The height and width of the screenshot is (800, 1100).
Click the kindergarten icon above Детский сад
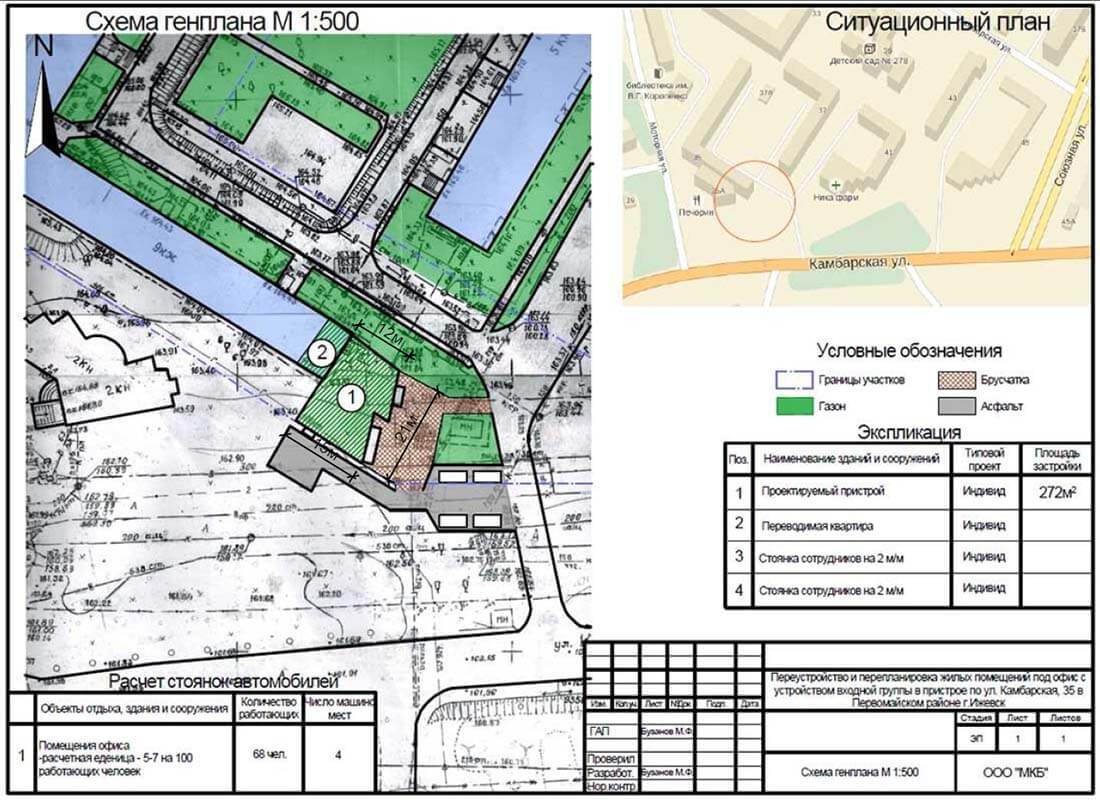pyautogui.click(x=870, y=49)
